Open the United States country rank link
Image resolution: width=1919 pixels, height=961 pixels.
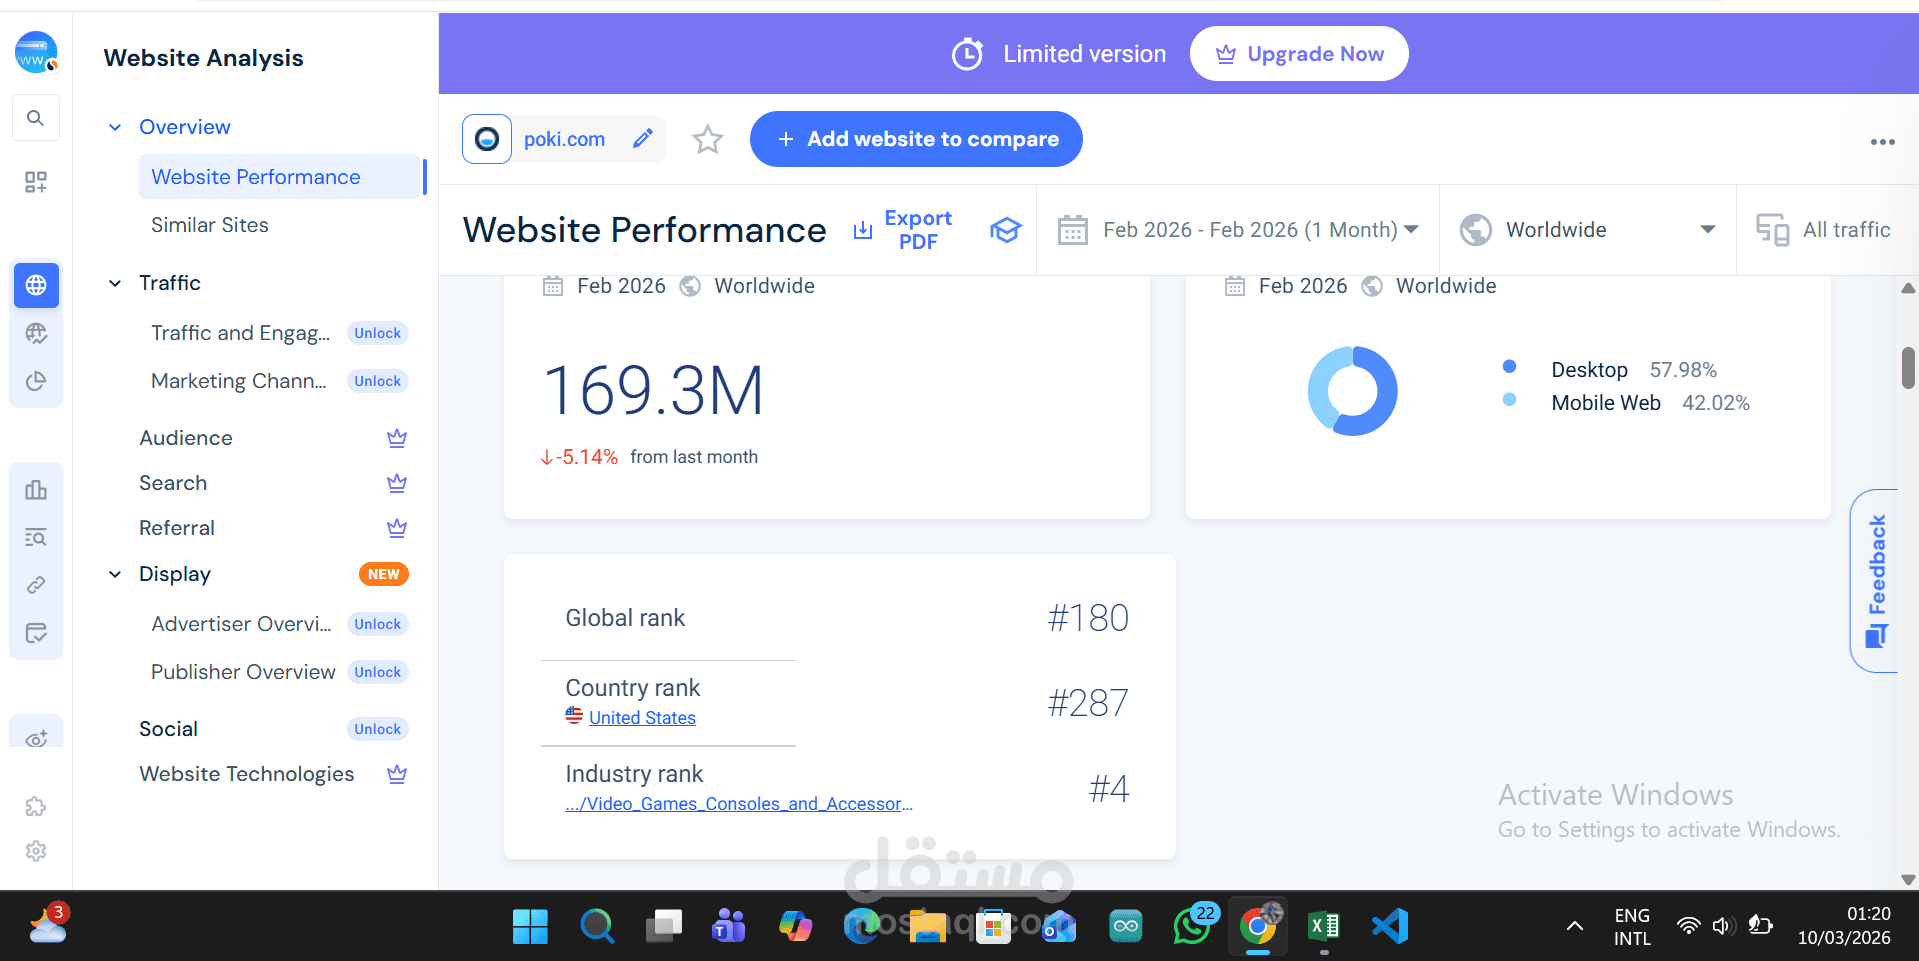click(642, 718)
